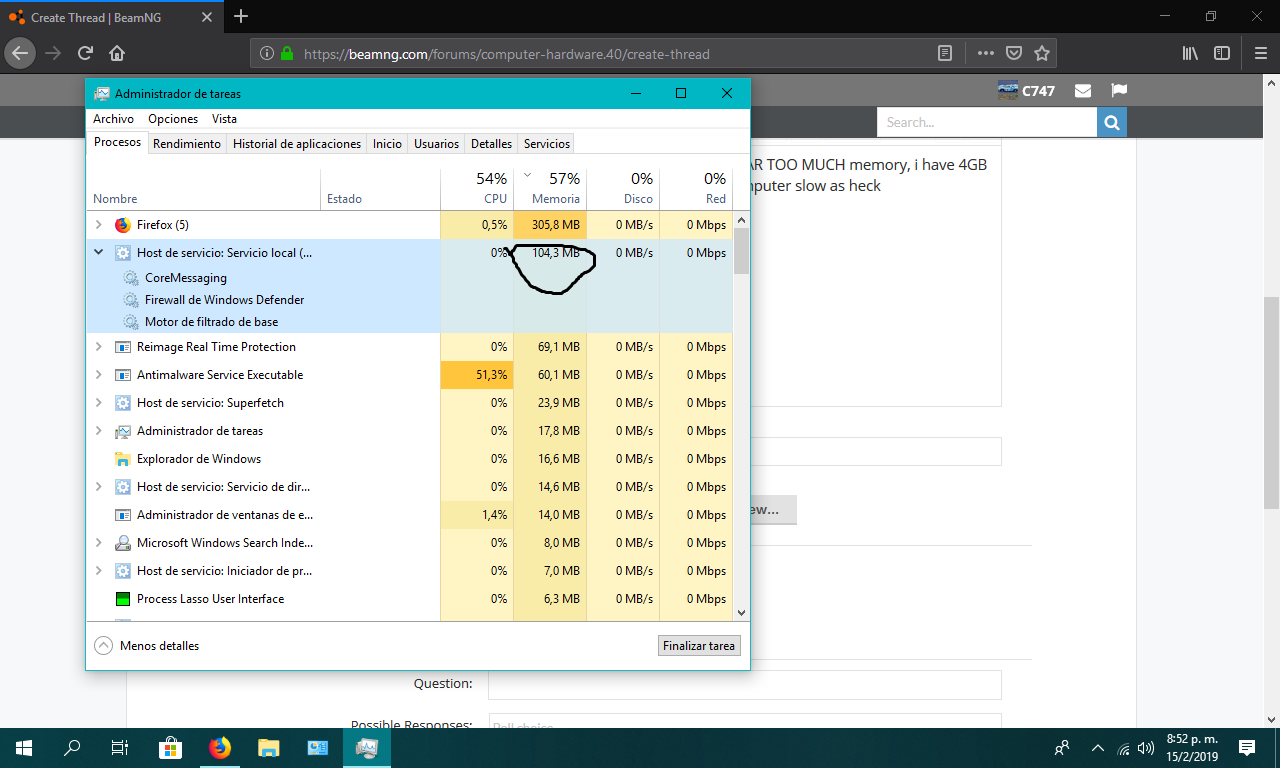Show hidden system tray icons

pos(1098,748)
